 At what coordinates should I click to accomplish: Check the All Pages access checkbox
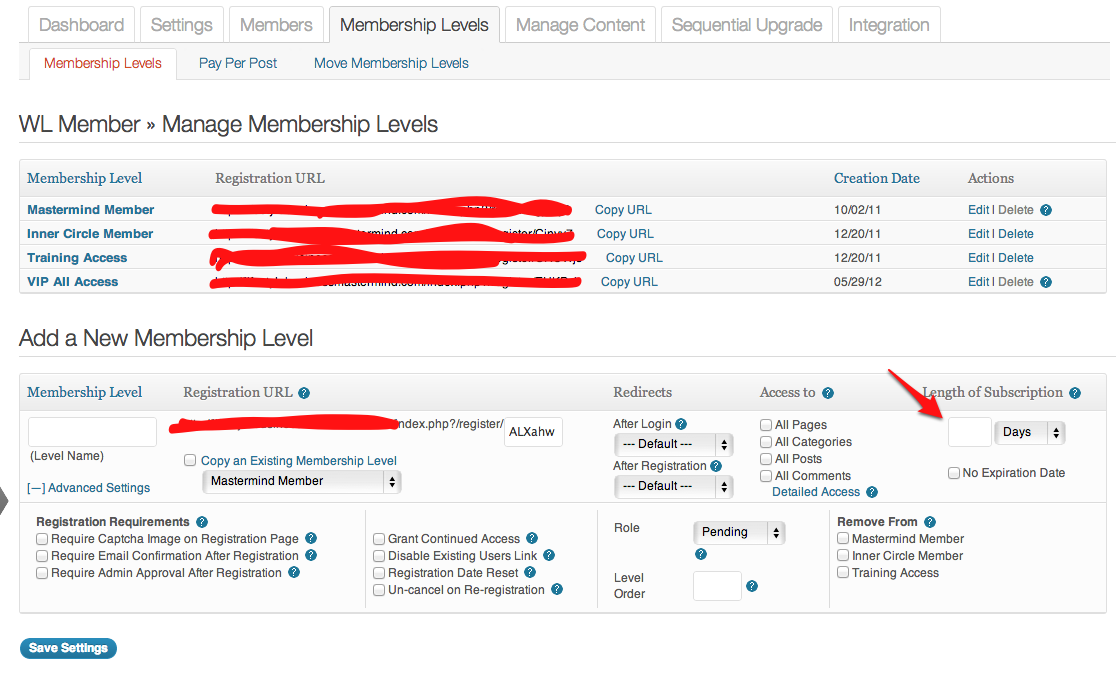(x=766, y=425)
